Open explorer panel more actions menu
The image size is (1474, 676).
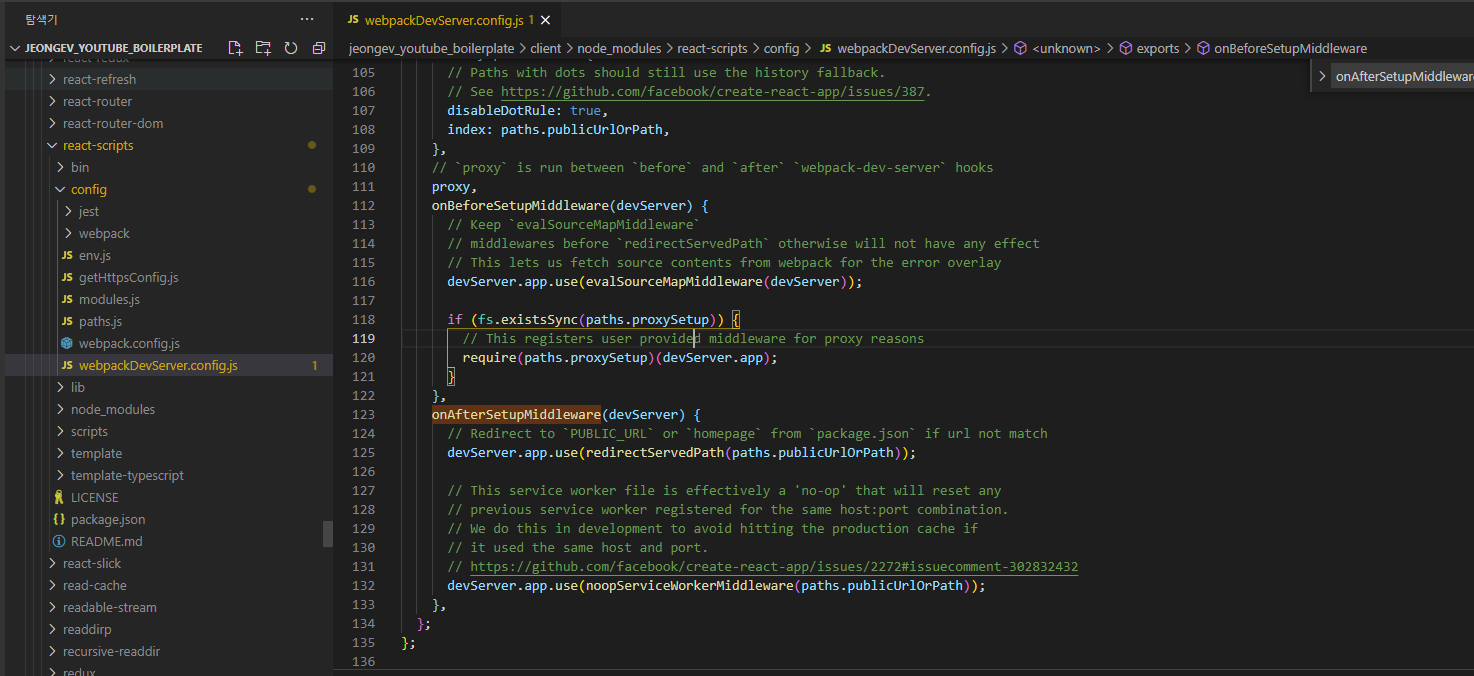tap(307, 19)
